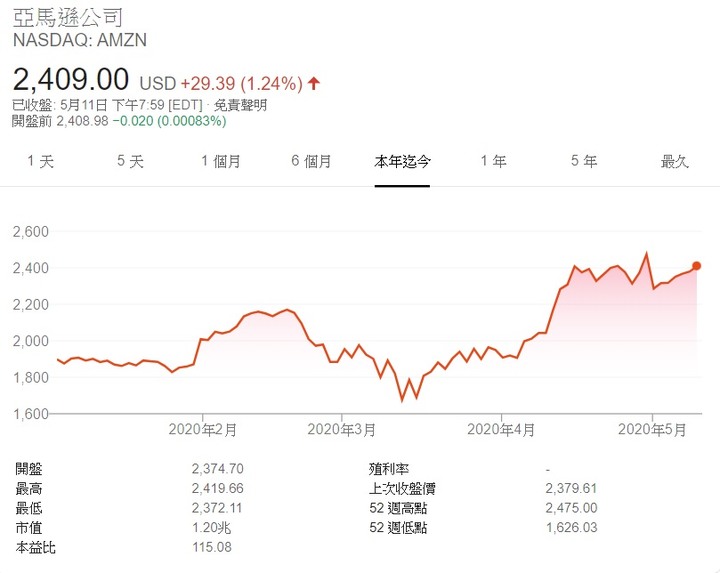Click the current price dot on chart
This screenshot has width=720, height=573.
pyautogui.click(x=697, y=266)
